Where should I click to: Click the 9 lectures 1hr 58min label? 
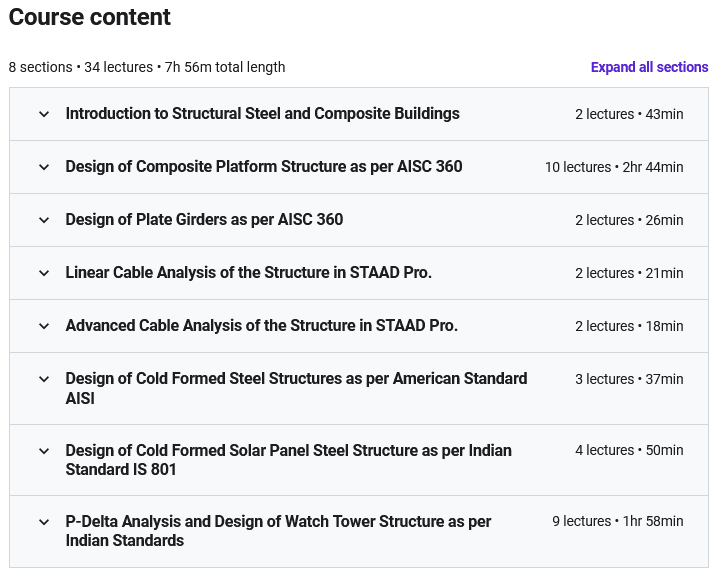[617, 521]
